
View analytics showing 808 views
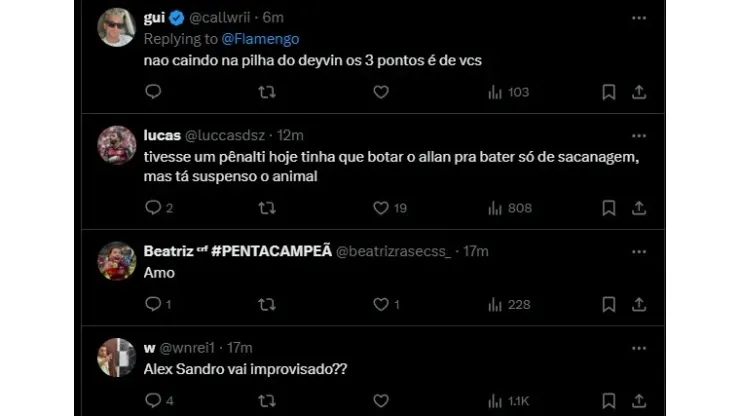(x=508, y=208)
